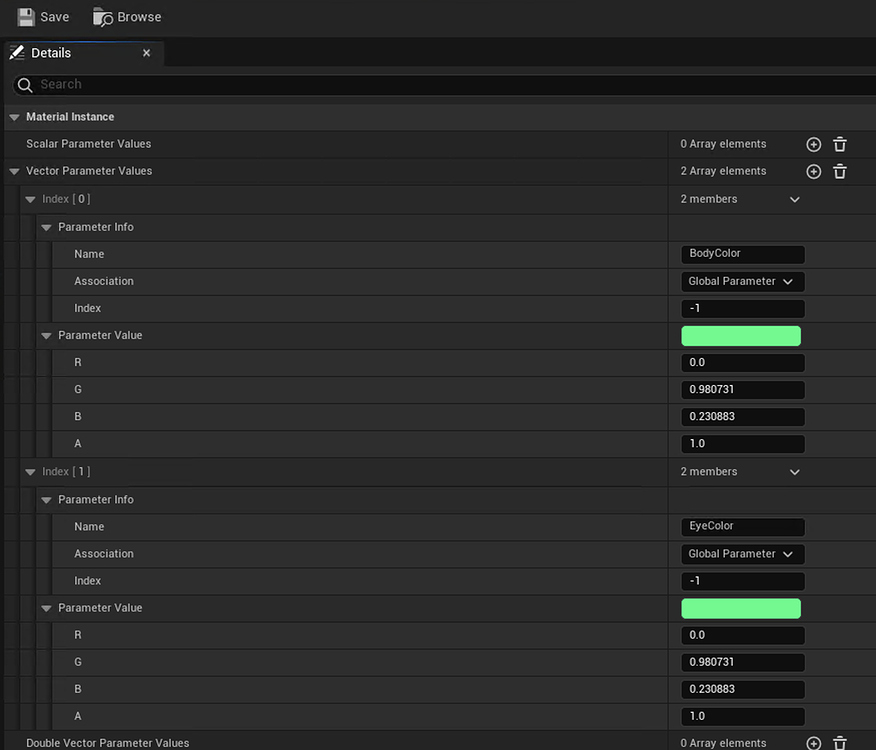The height and width of the screenshot is (750, 876).
Task: Open the Browse button in the toolbar
Action: click(126, 16)
